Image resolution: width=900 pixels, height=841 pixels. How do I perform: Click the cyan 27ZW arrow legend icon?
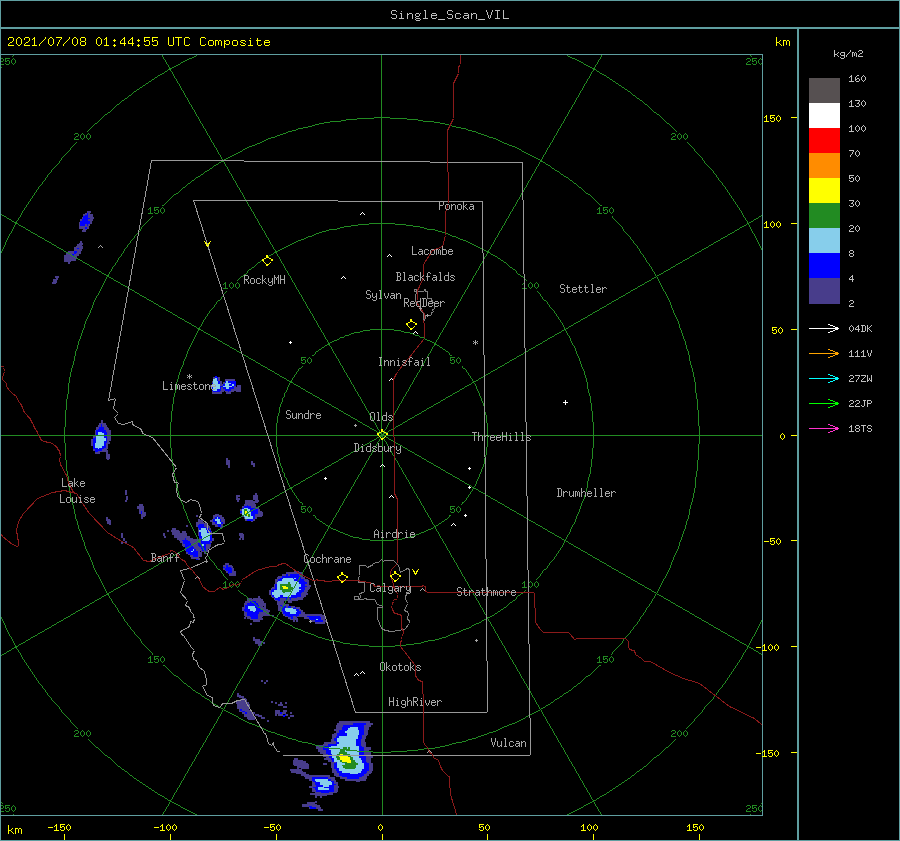(x=824, y=378)
